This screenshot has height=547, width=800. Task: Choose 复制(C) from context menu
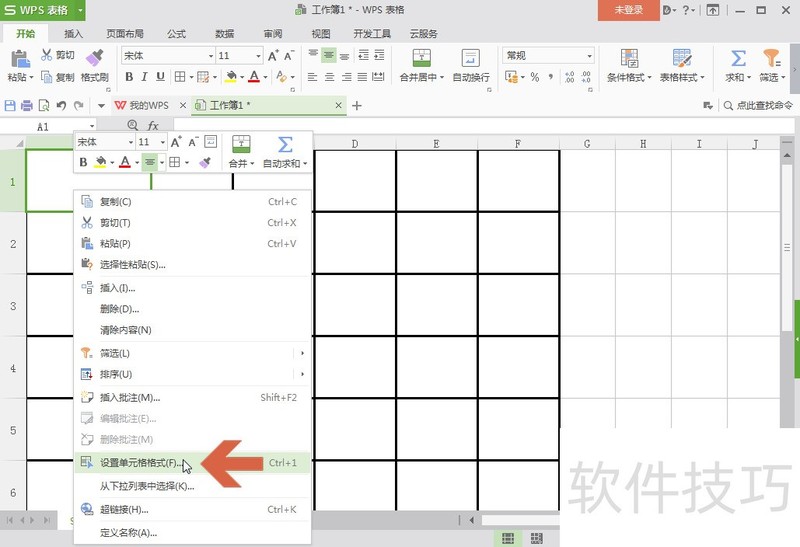[x=192, y=202]
